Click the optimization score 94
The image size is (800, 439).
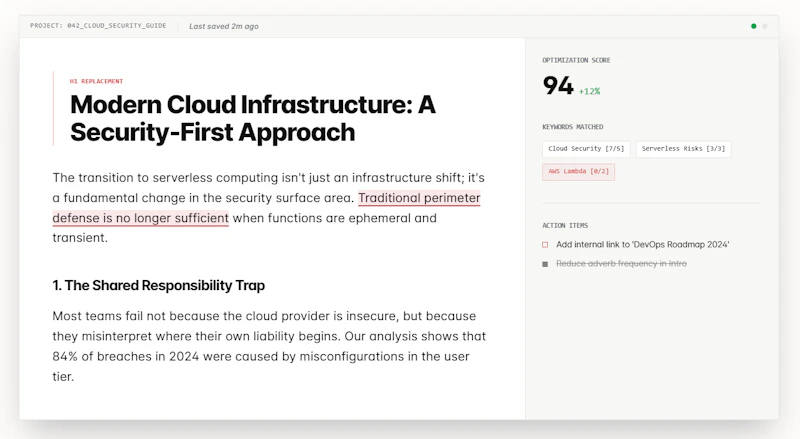558,85
